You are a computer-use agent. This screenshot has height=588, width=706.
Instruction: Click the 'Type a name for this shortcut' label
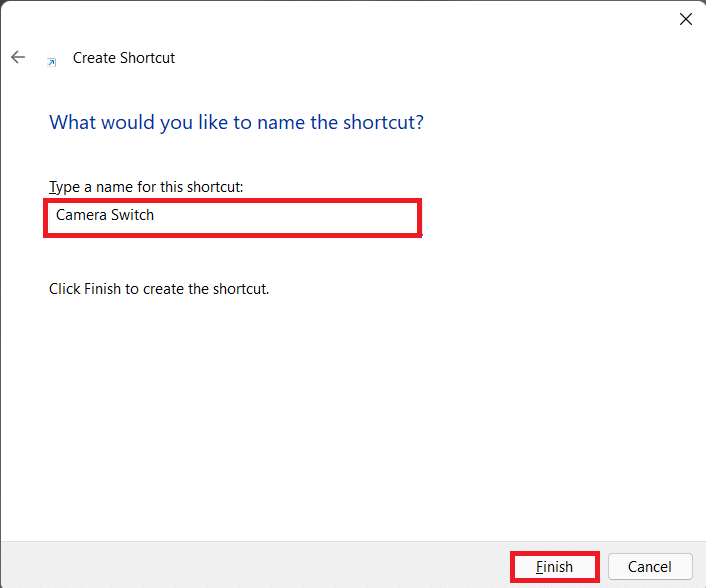click(146, 187)
